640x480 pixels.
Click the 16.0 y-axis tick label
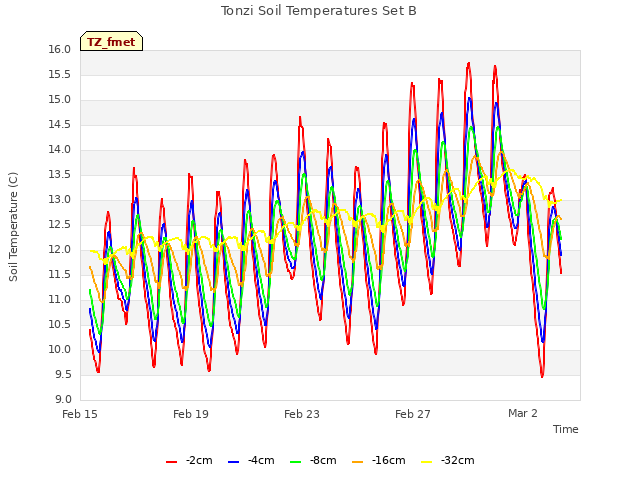tap(60, 50)
